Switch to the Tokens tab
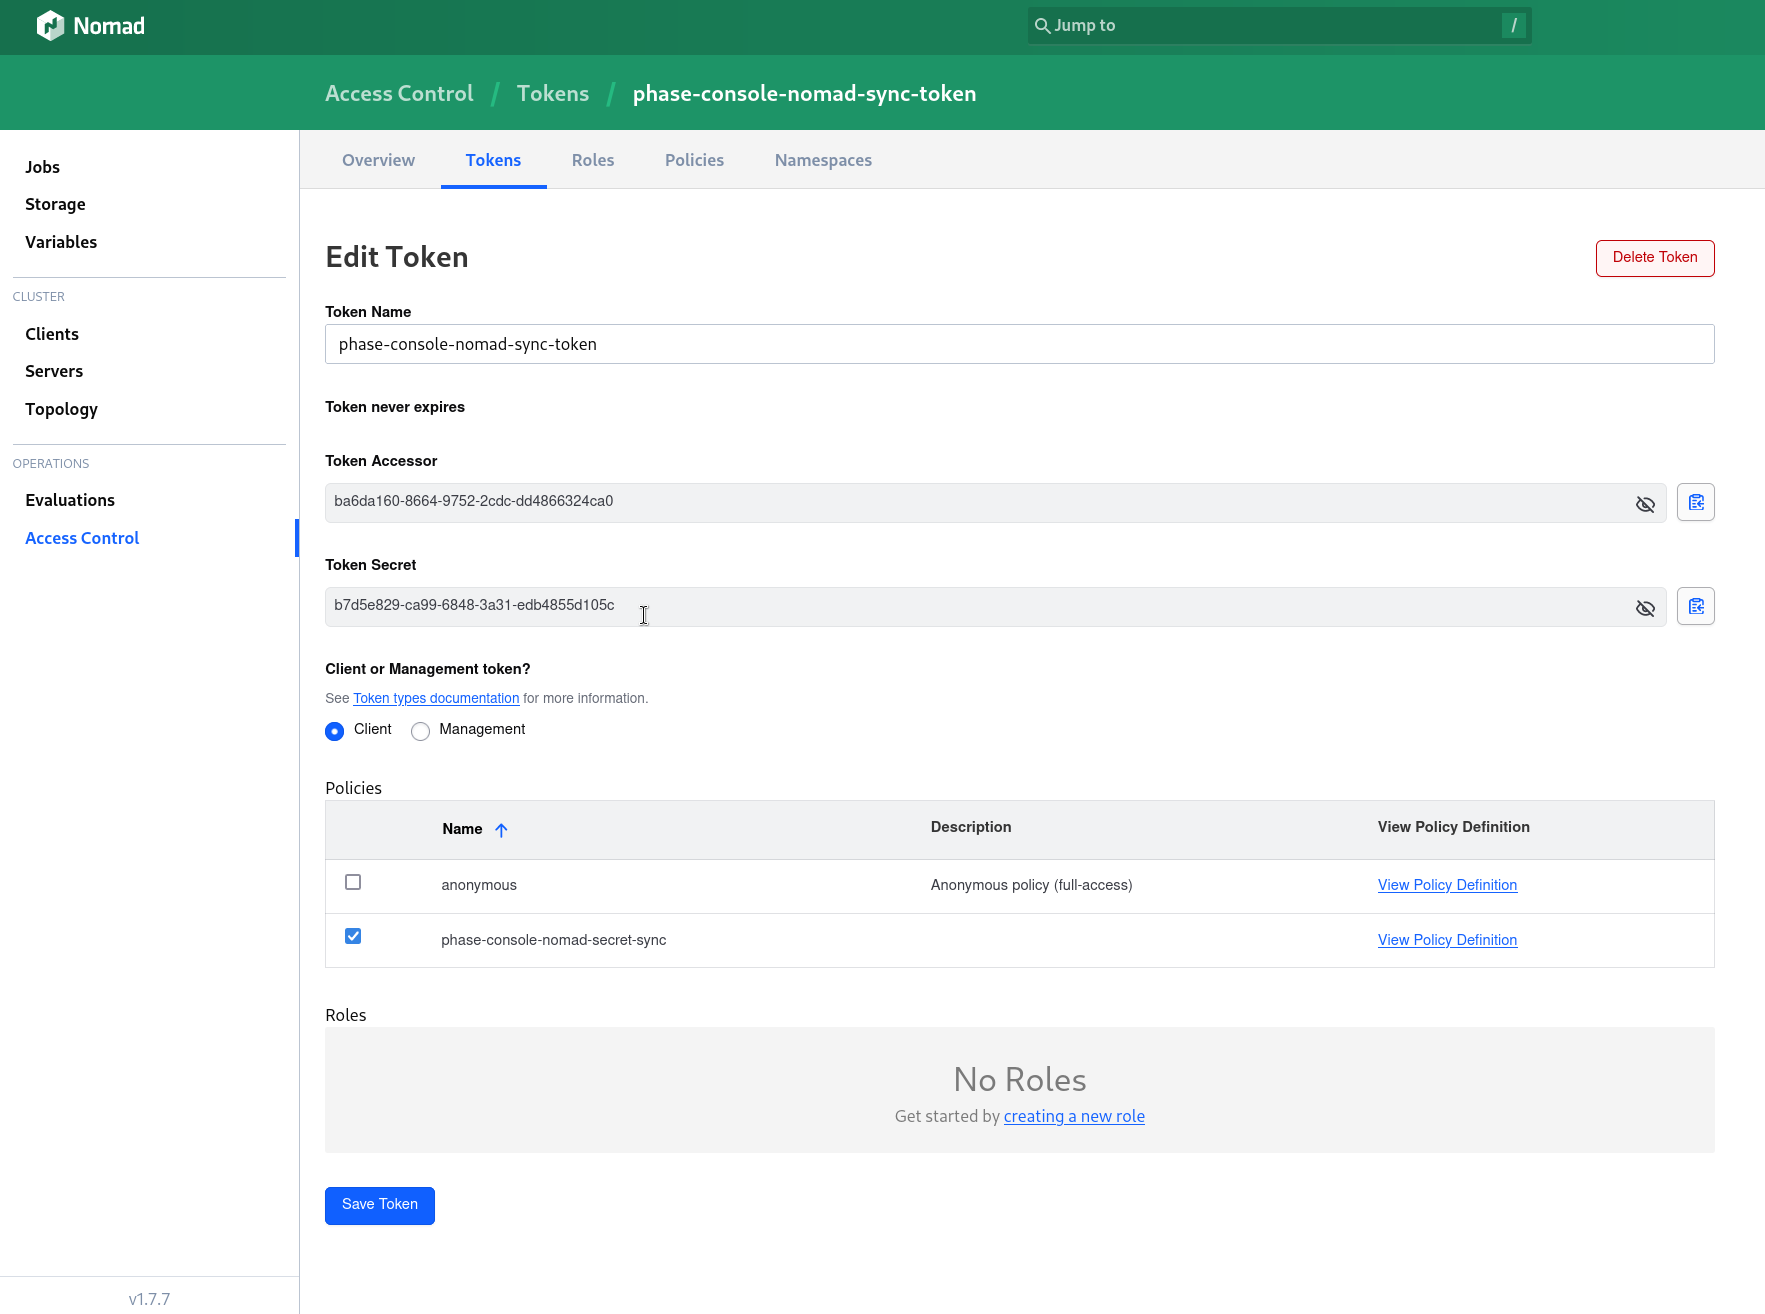The height and width of the screenshot is (1314, 1765). pos(493,160)
